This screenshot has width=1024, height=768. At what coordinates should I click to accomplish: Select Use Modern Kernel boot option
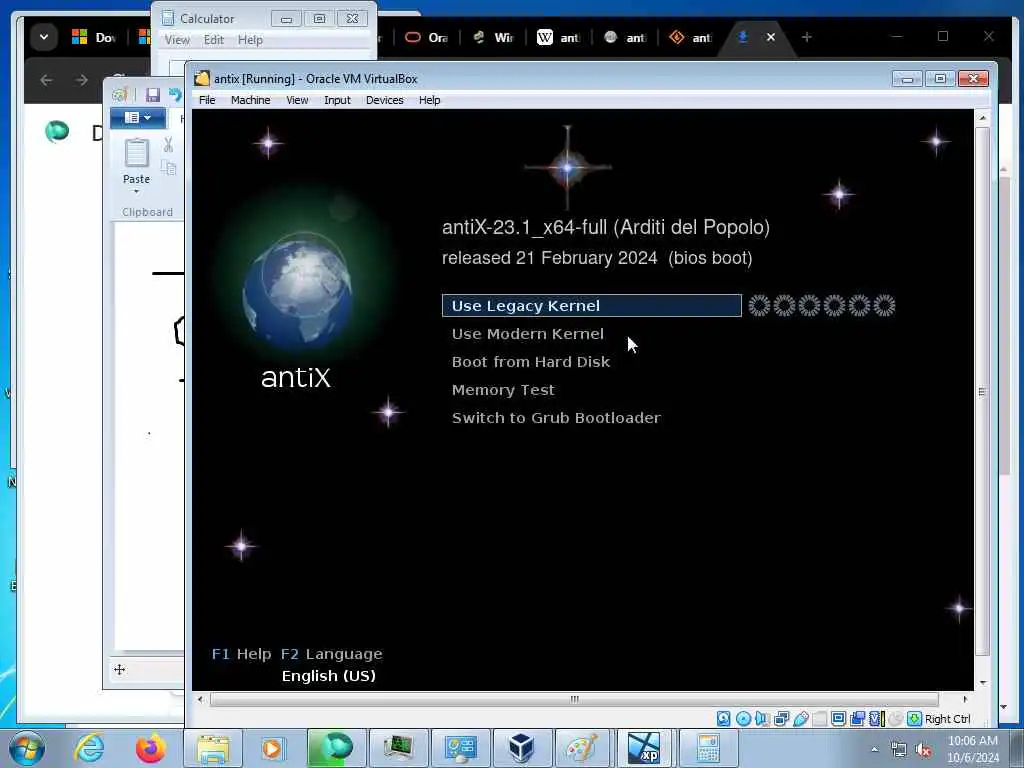pos(528,334)
